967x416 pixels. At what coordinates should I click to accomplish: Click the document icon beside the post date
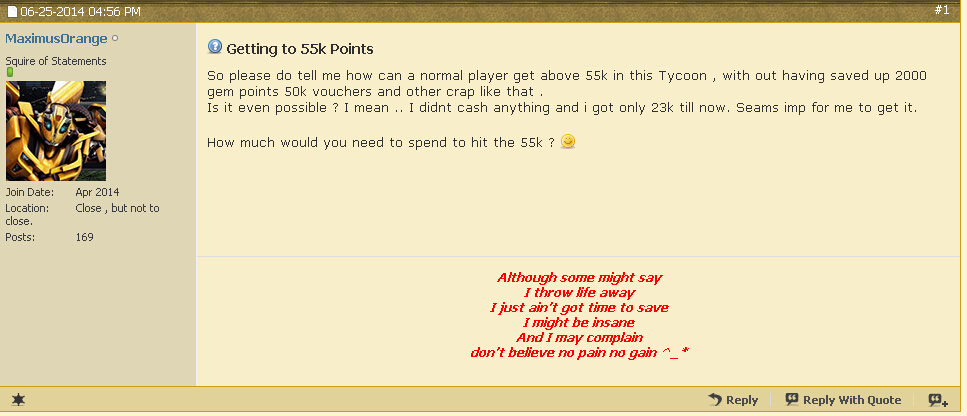pos(12,12)
